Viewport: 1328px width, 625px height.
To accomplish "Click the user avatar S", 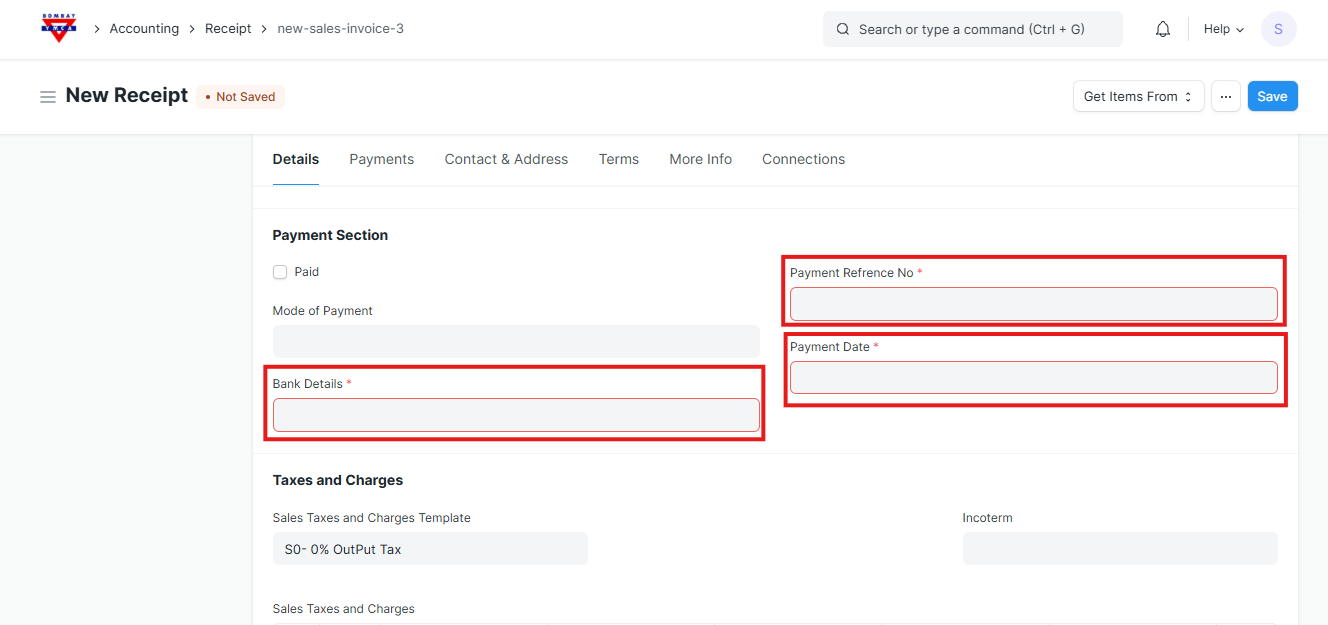I will tap(1278, 29).
